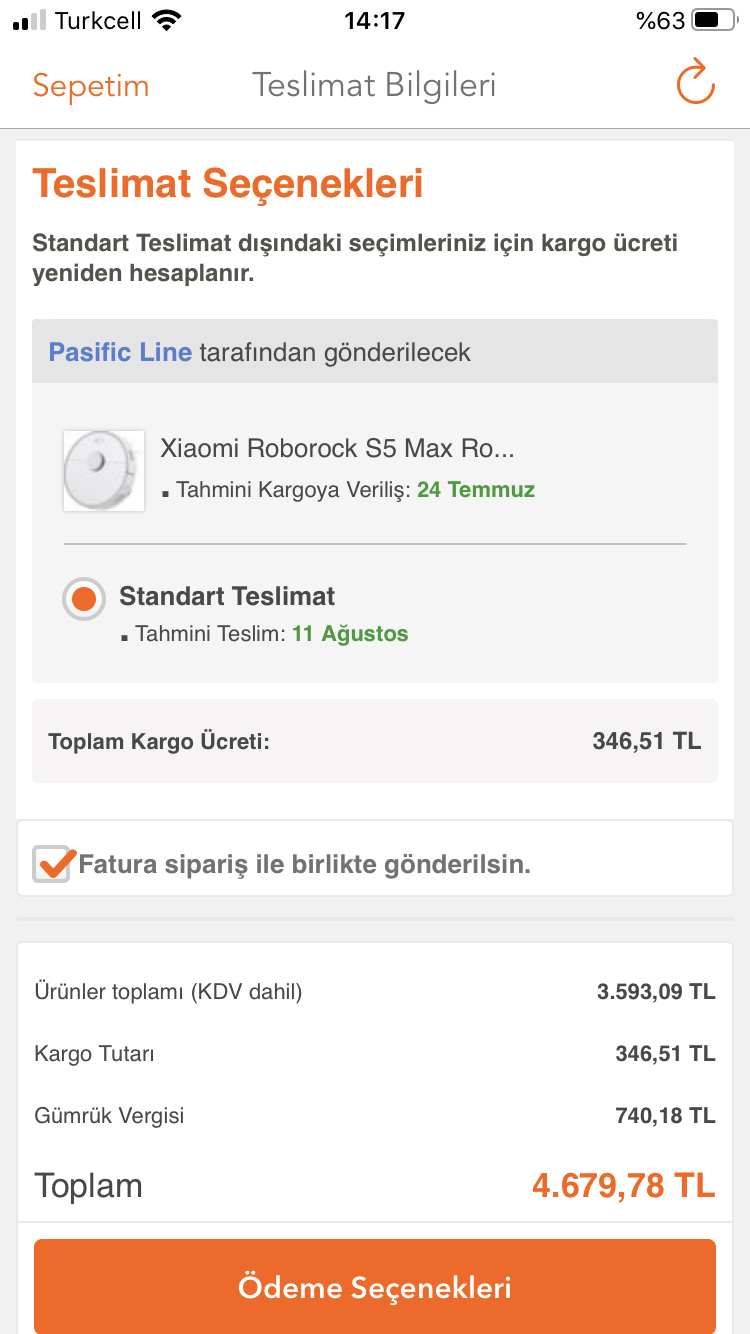Tap the Standart Teslimat label text
Image resolution: width=750 pixels, height=1334 pixels.
pos(227,597)
